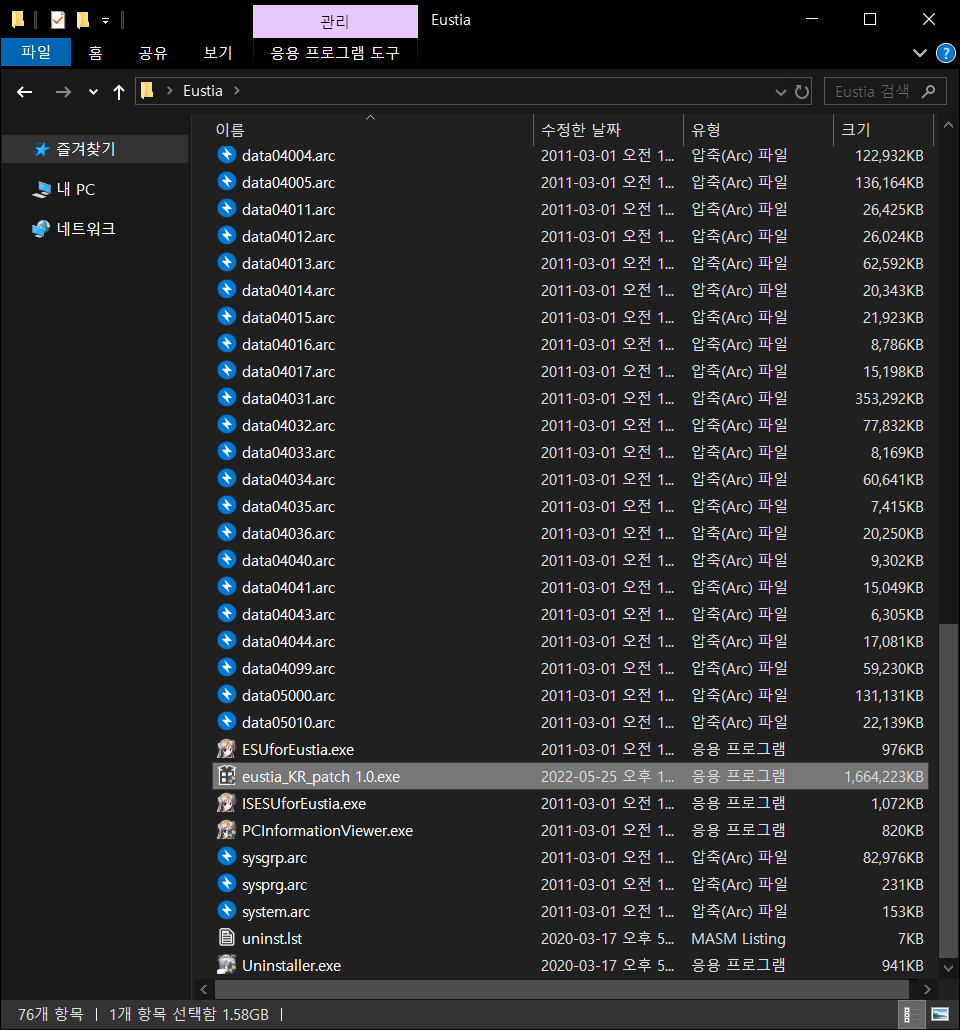The height and width of the screenshot is (1030, 960).
Task: Click the sysgrp.arc archive icon
Action: coord(227,857)
